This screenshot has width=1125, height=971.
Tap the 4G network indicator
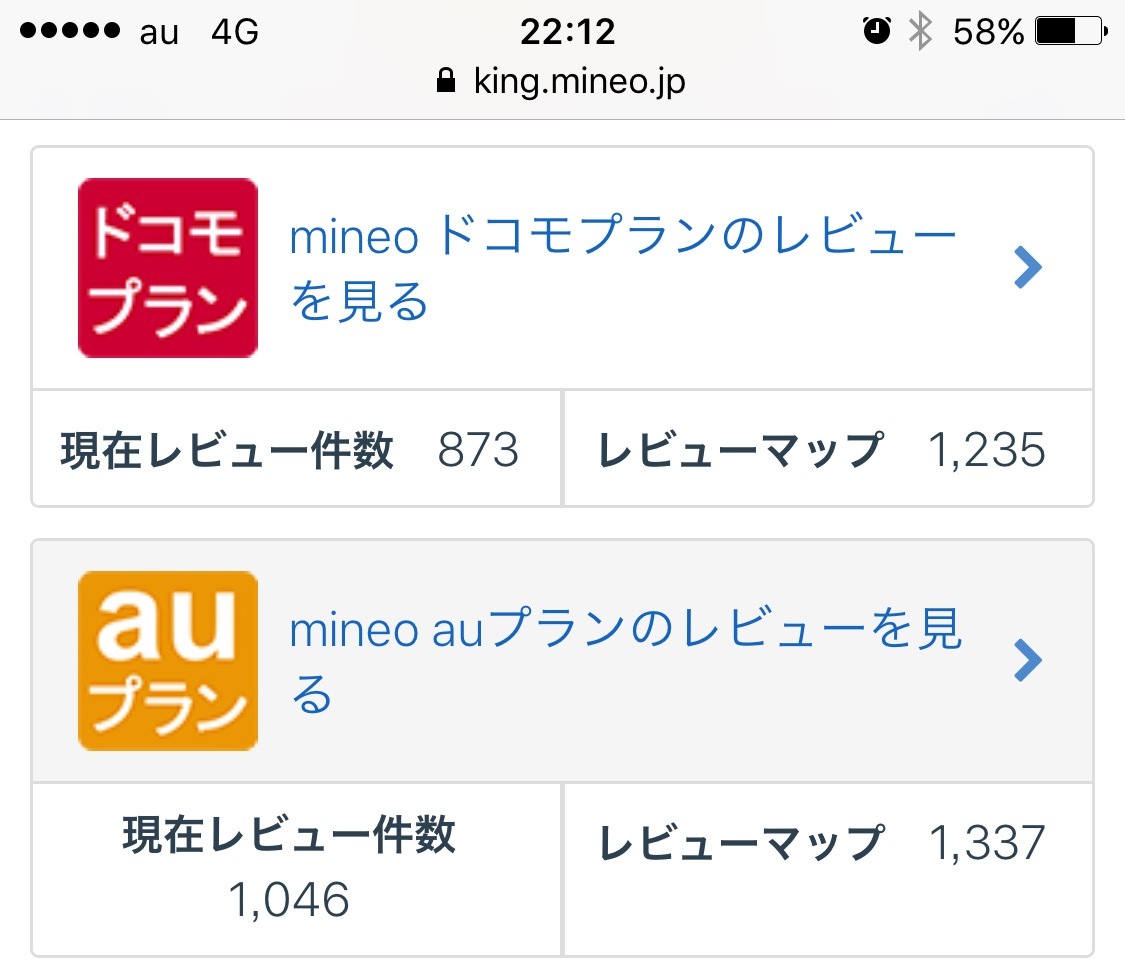(235, 32)
